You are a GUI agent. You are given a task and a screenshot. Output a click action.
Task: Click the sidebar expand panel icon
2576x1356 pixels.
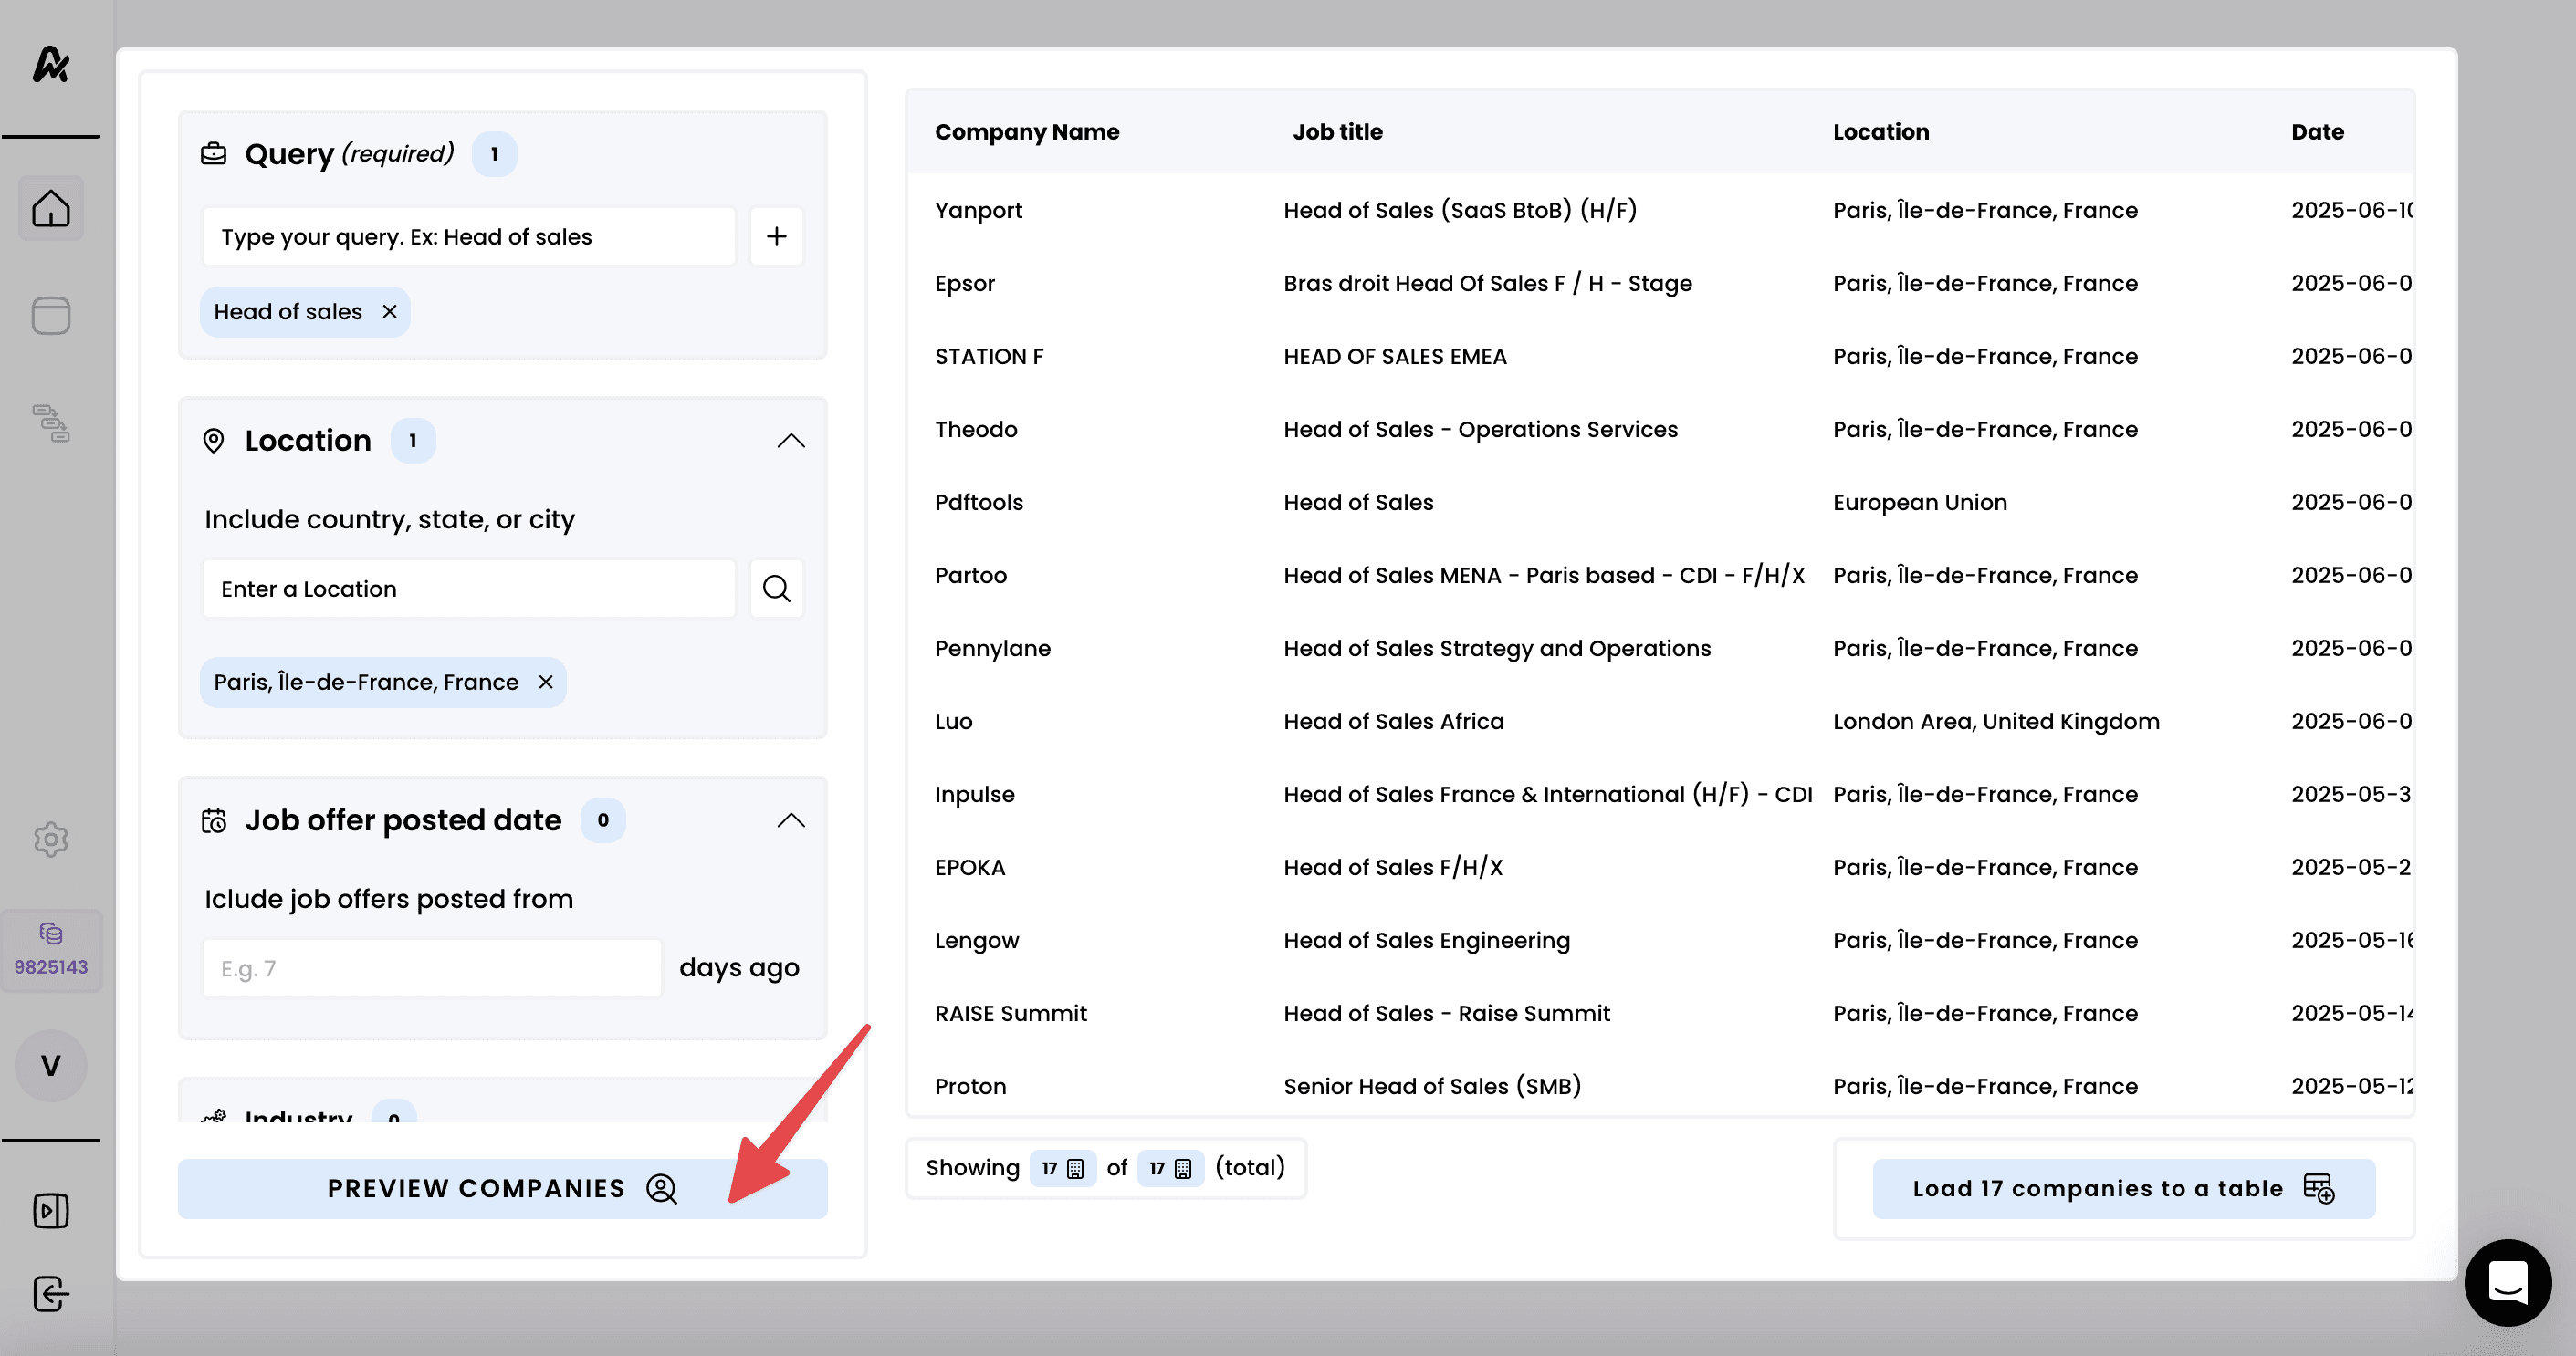tap(51, 1211)
